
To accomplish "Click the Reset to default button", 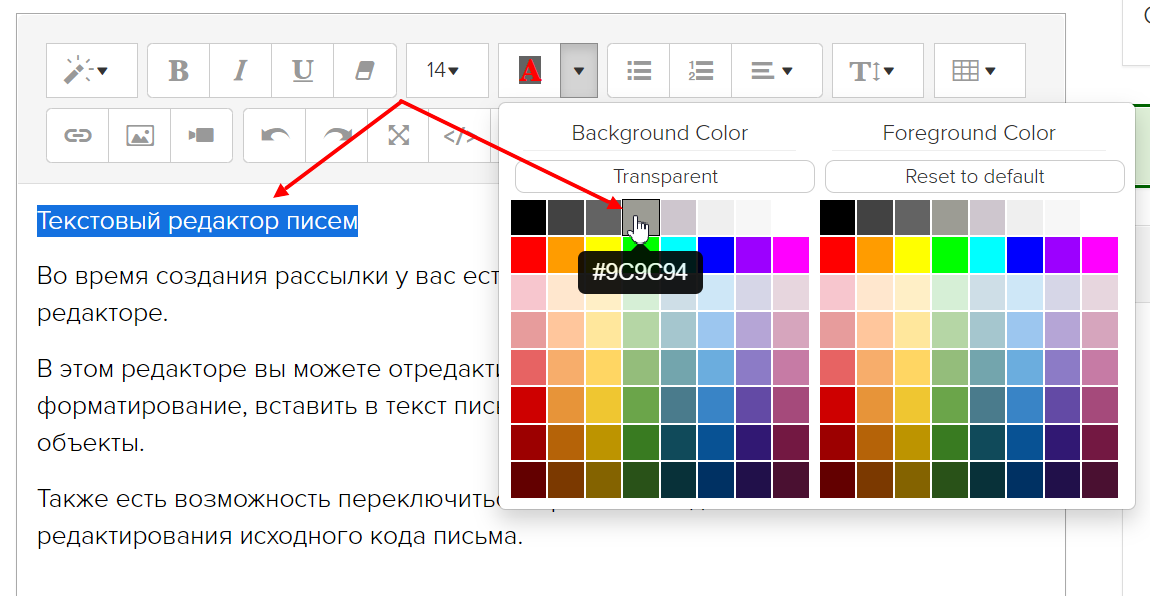I will point(974,177).
